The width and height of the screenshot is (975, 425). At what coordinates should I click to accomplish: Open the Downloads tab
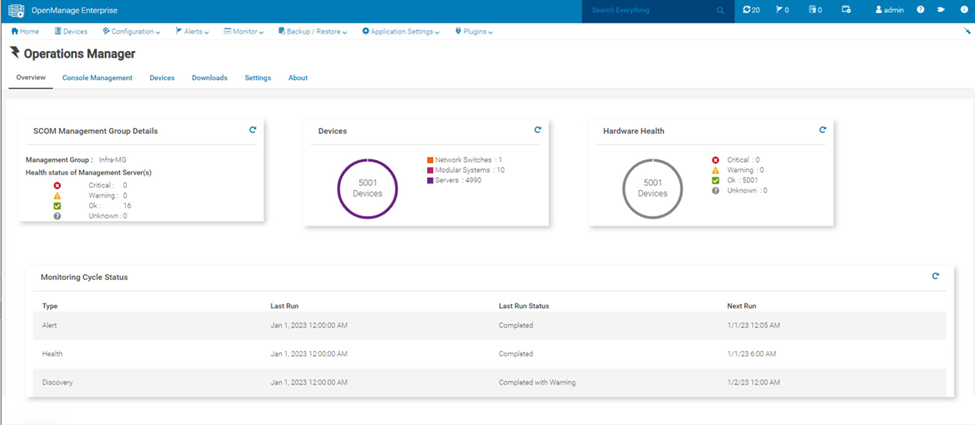[210, 78]
